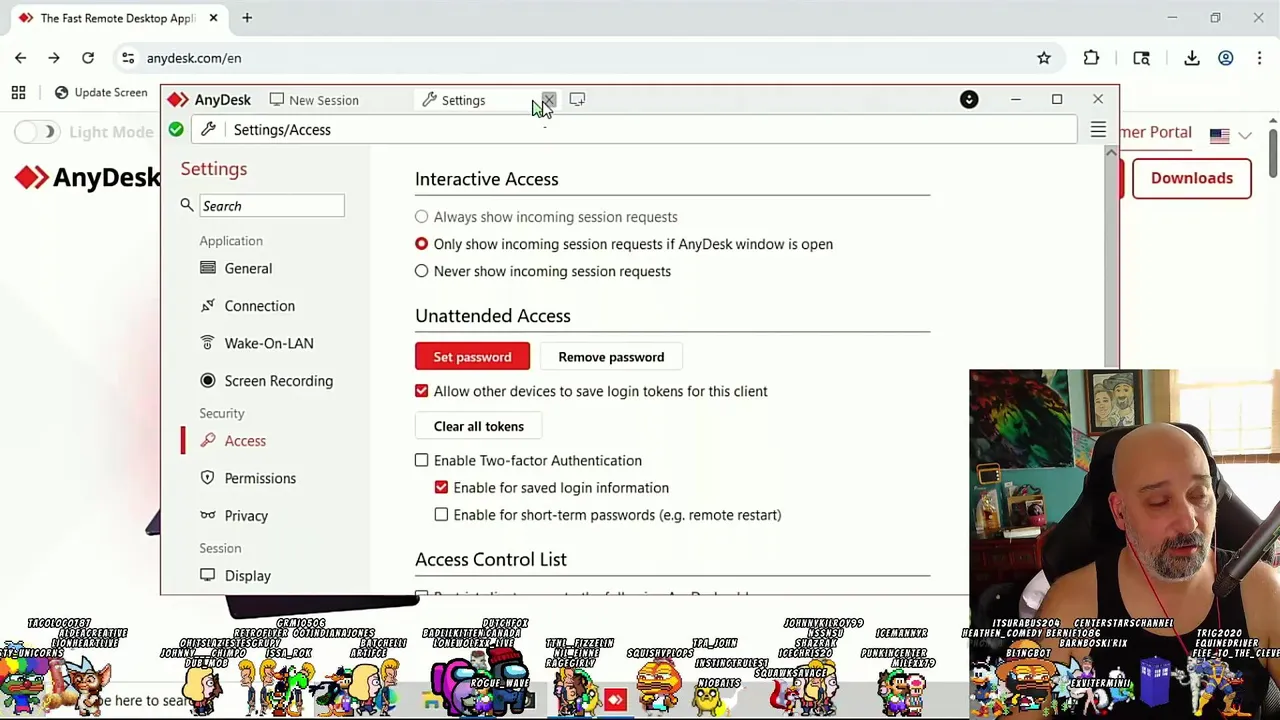
Task: Open Screen Recording settings
Action: [x=278, y=381]
